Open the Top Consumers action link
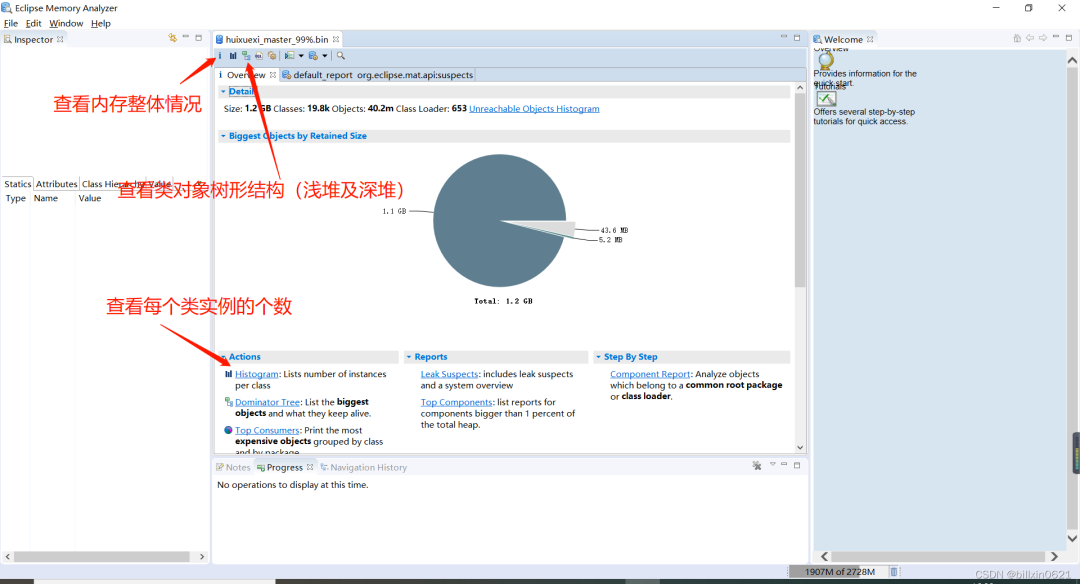The width and height of the screenshot is (1080, 584). coord(267,430)
